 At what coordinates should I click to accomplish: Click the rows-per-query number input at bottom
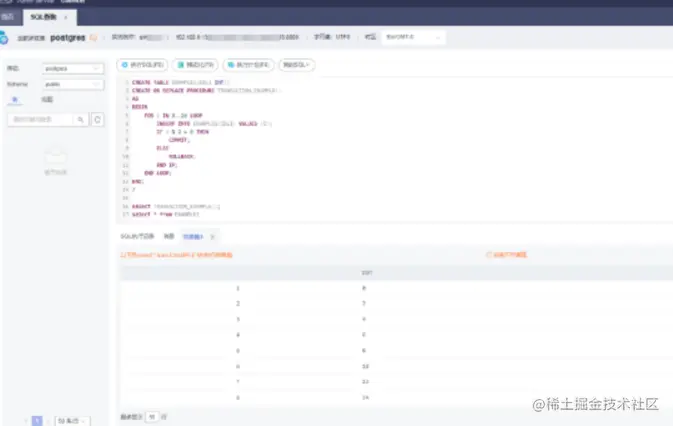click(x=152, y=417)
